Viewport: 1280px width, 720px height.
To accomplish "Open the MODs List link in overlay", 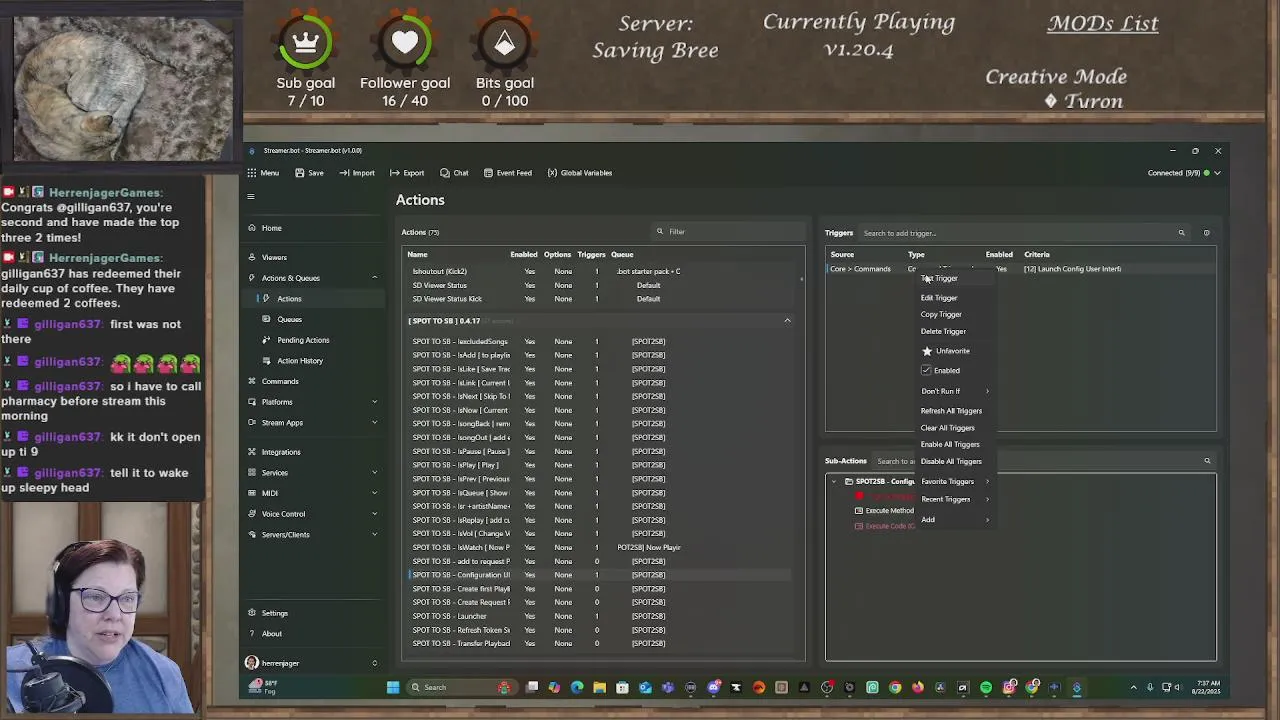I will pos(1103,23).
